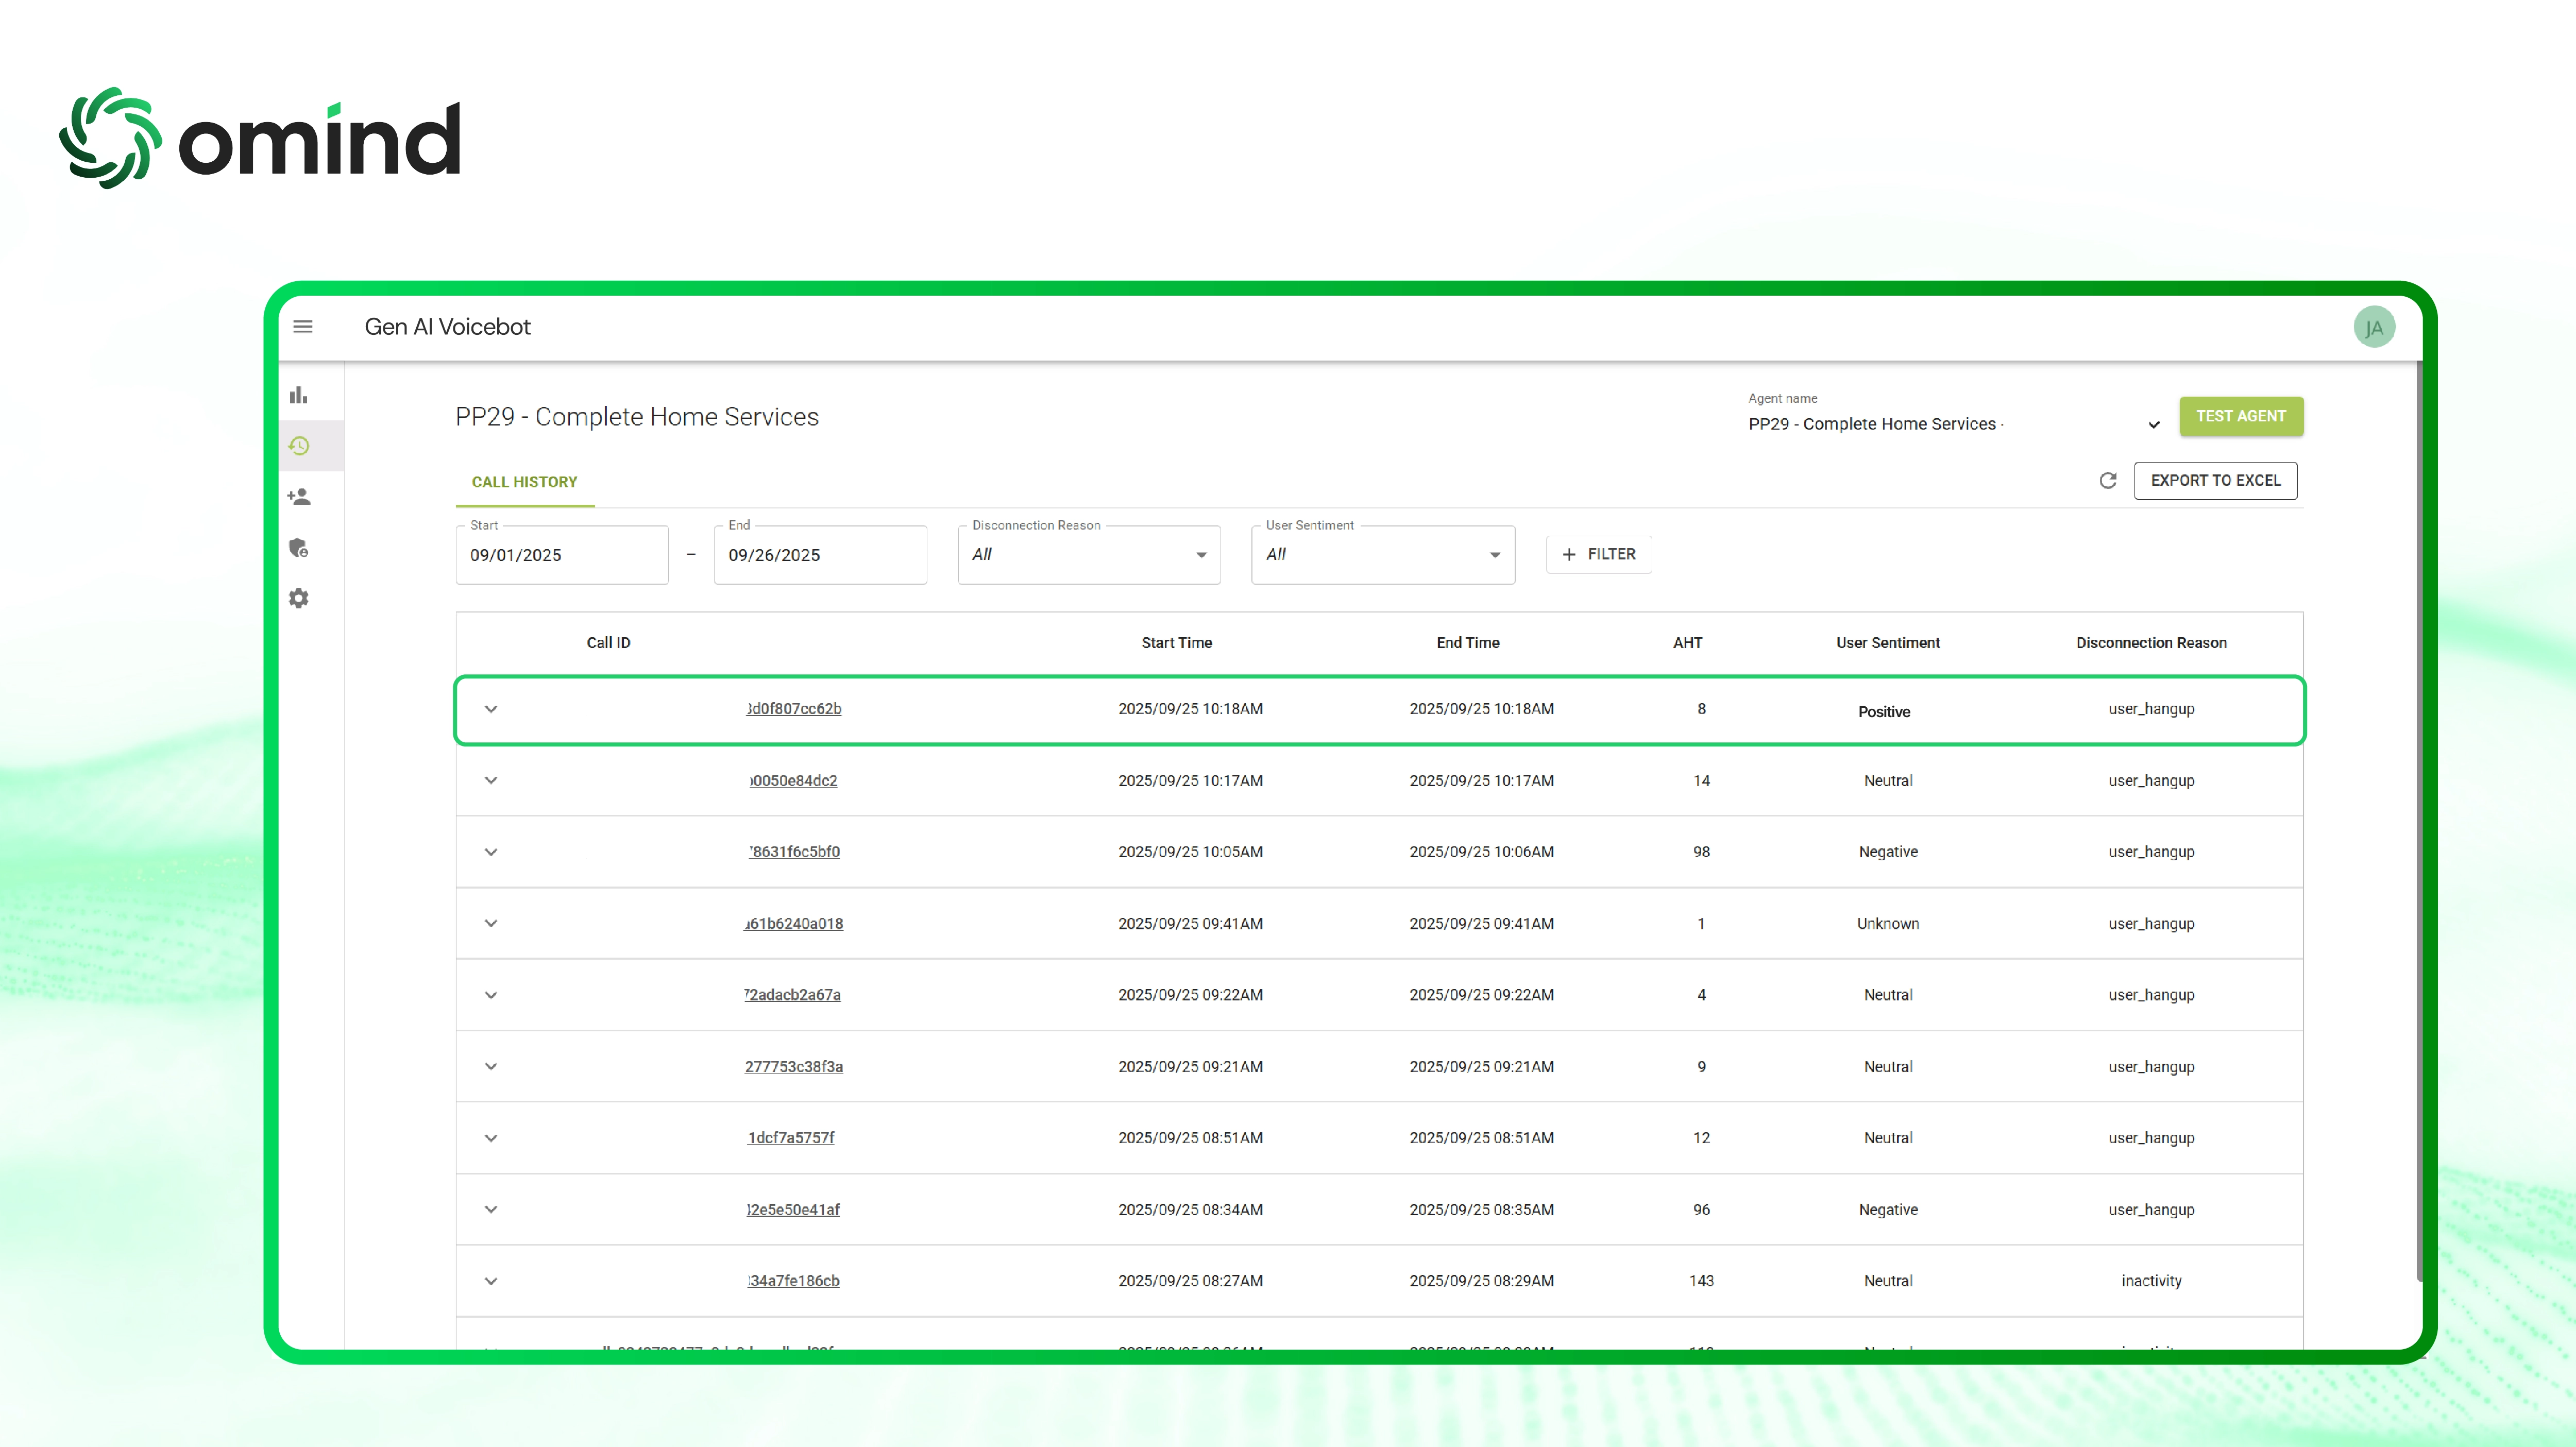Select the call history clock icon in sidebar

tap(298, 445)
